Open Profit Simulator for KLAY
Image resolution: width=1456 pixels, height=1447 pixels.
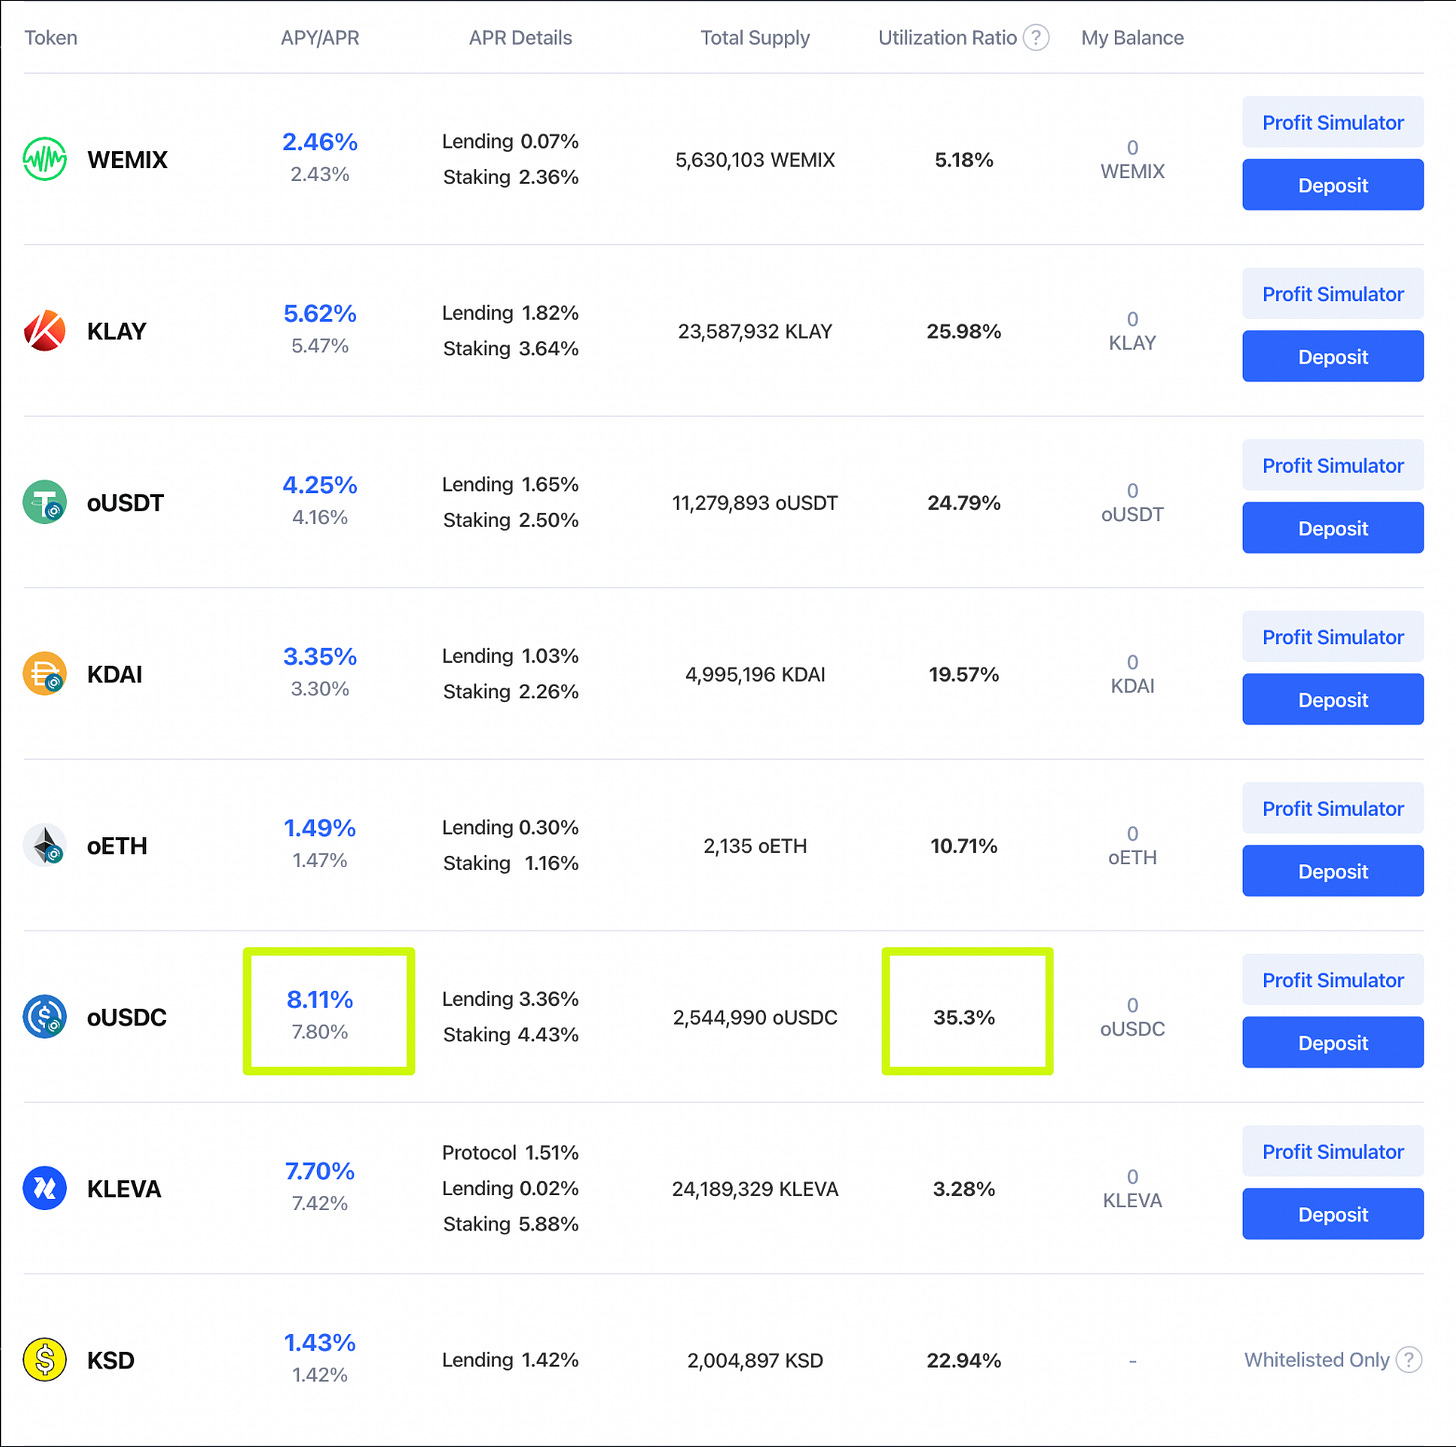coord(1333,294)
